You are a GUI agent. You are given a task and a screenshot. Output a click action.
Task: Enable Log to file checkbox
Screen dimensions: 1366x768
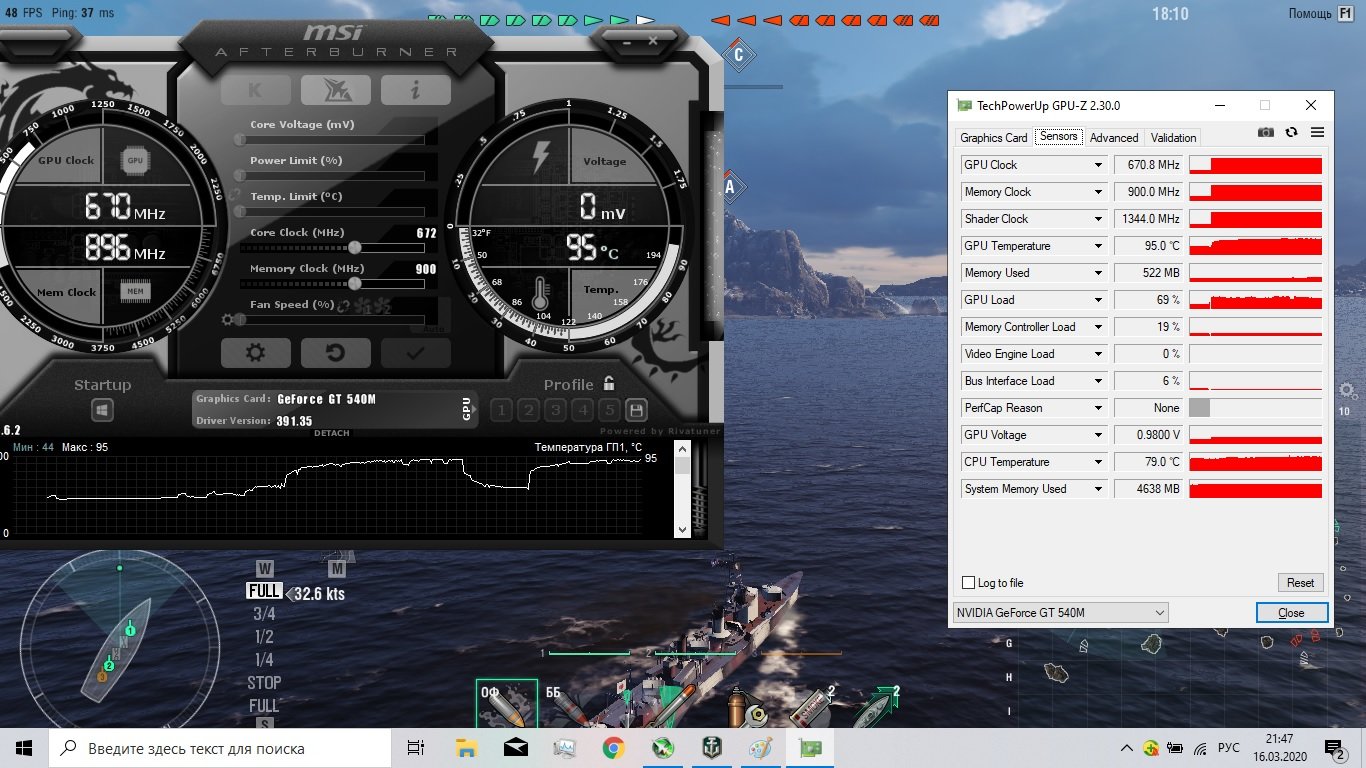[968, 583]
